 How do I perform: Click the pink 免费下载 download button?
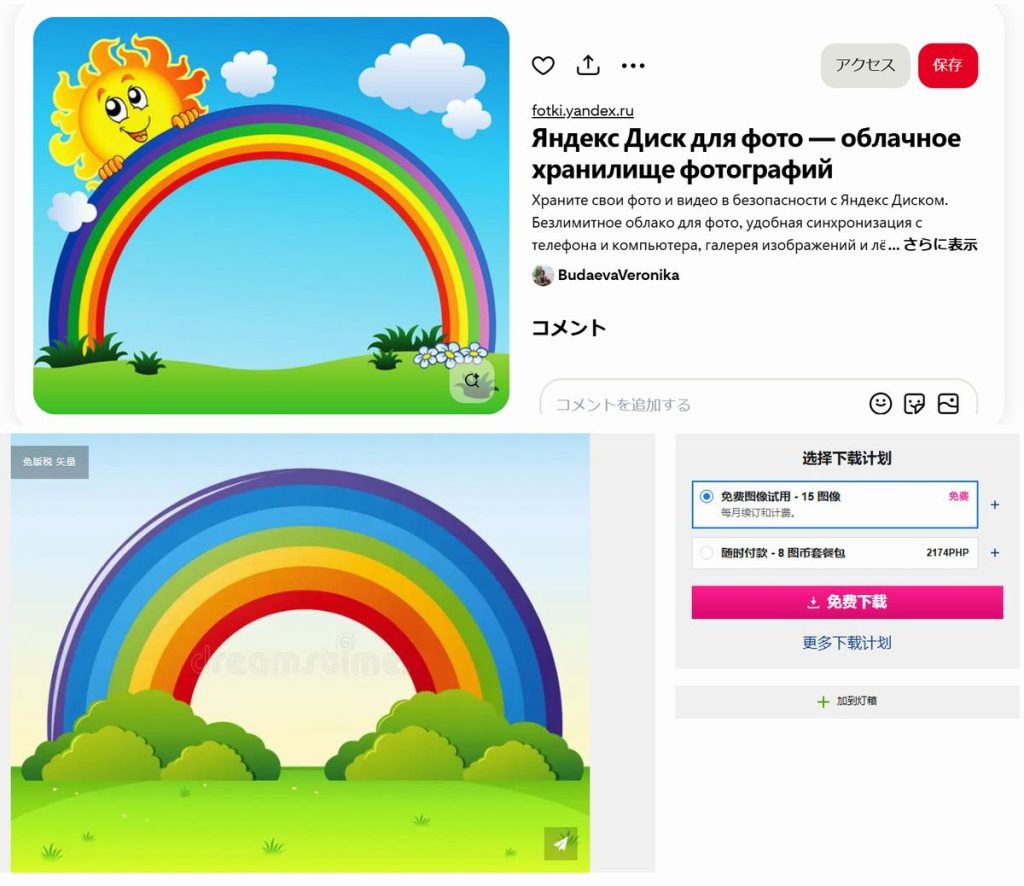pos(847,602)
